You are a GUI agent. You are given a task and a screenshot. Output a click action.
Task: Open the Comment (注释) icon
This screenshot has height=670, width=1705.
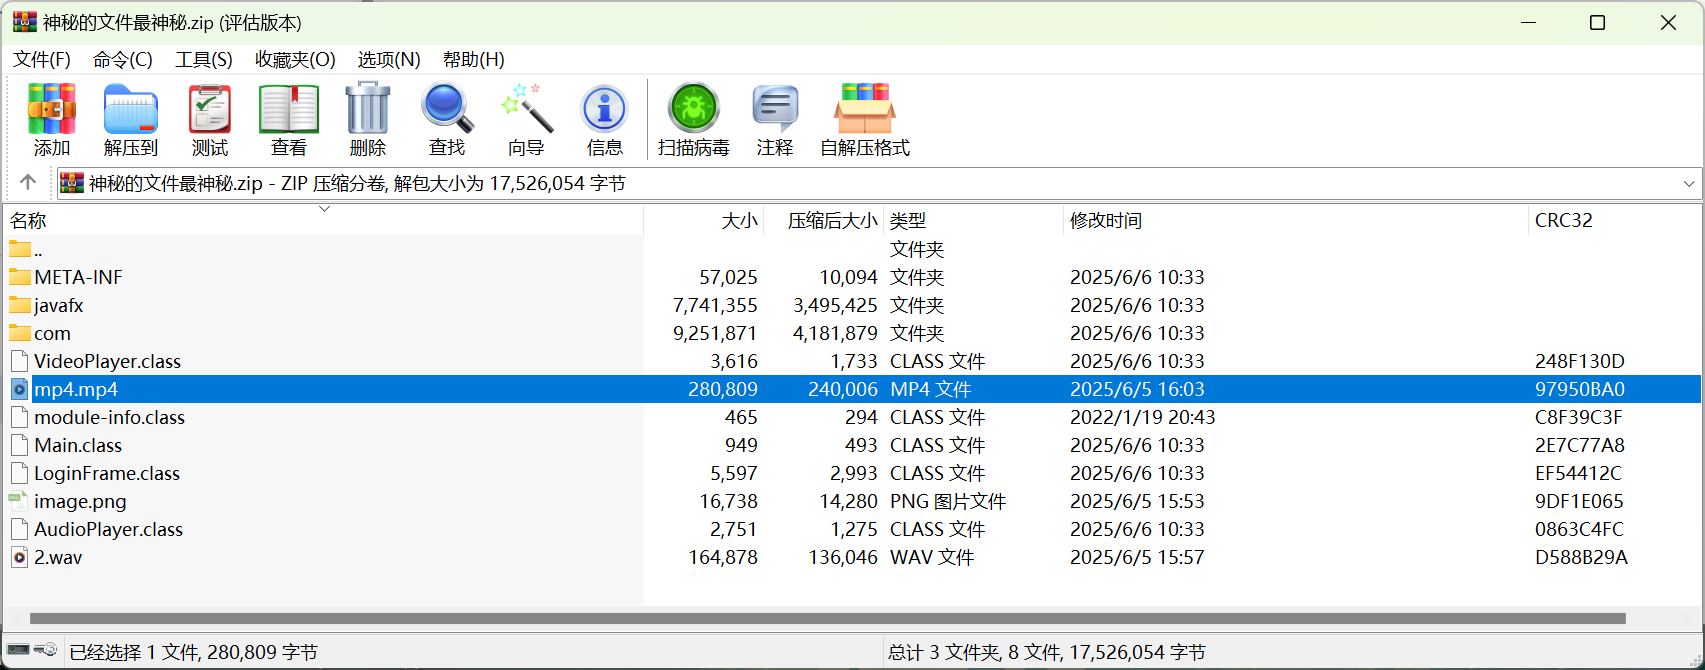point(775,110)
